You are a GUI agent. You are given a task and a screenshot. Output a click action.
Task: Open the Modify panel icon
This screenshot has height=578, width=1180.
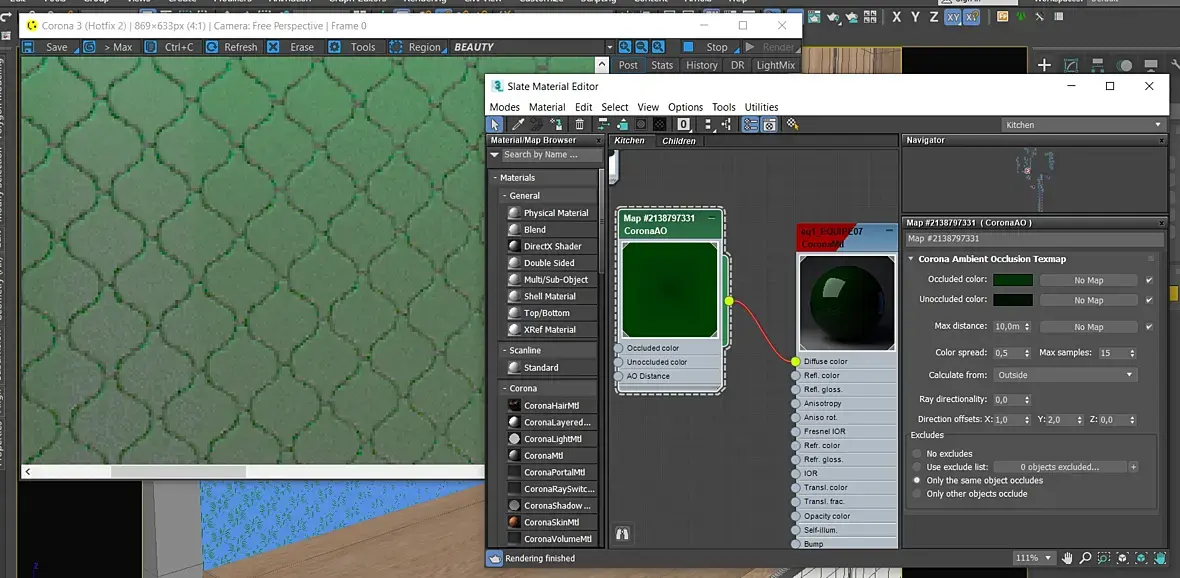click(1071, 65)
